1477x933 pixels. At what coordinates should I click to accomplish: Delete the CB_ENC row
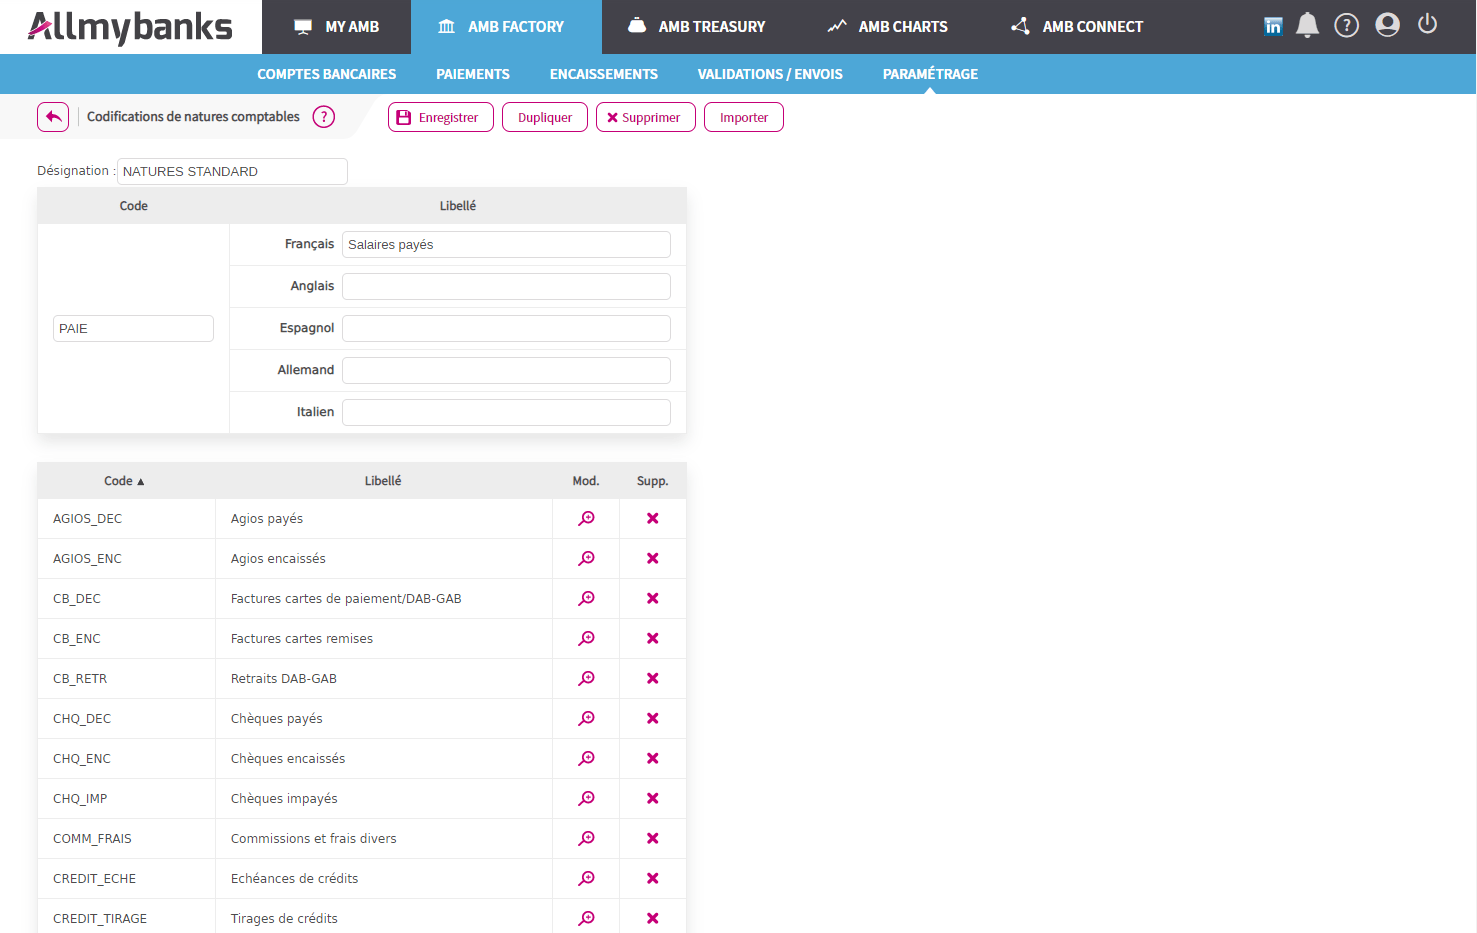point(653,638)
